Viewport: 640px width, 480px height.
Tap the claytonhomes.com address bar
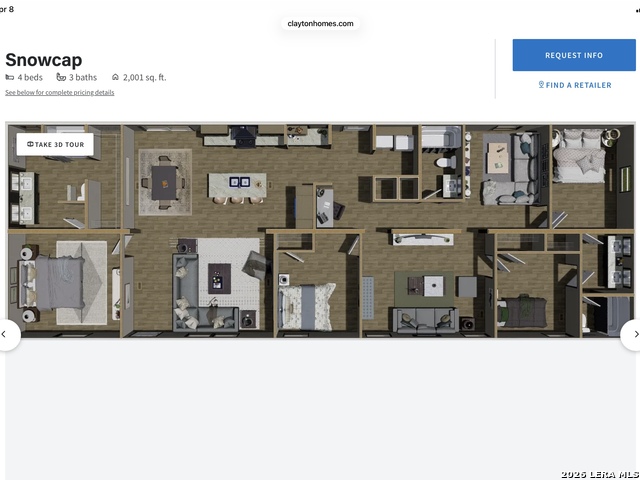pos(320,23)
